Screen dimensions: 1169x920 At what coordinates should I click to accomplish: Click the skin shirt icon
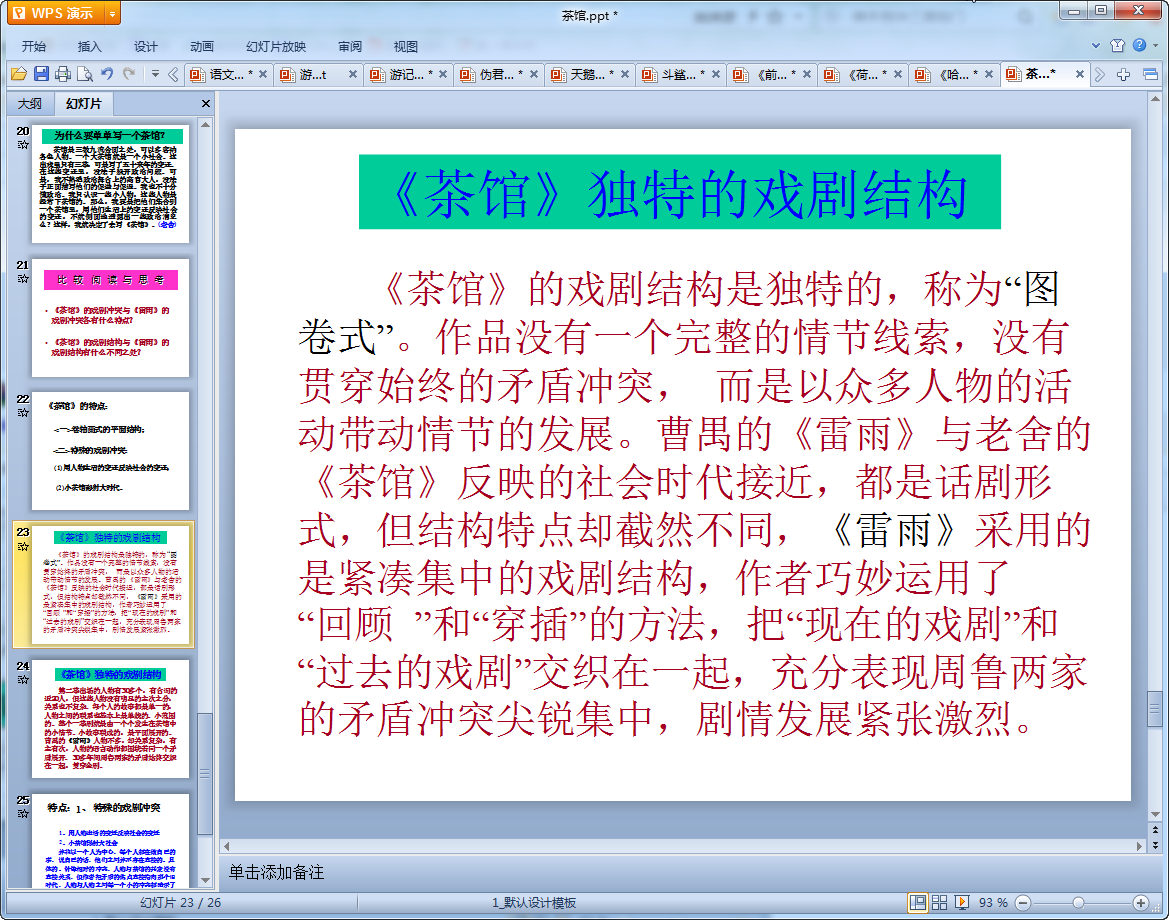click(x=1117, y=45)
